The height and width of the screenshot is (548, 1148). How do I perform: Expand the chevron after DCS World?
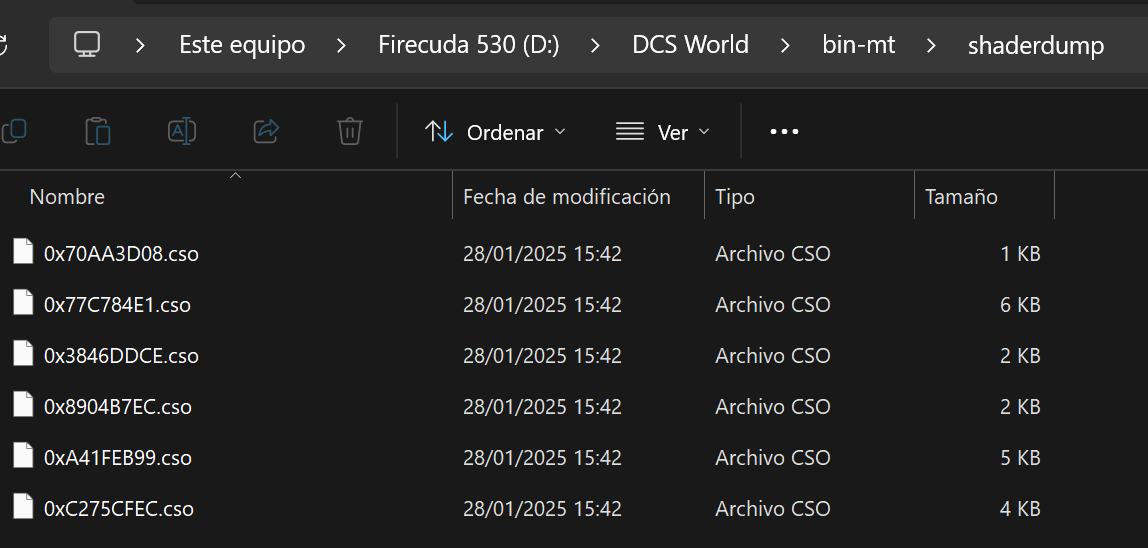(x=785, y=45)
